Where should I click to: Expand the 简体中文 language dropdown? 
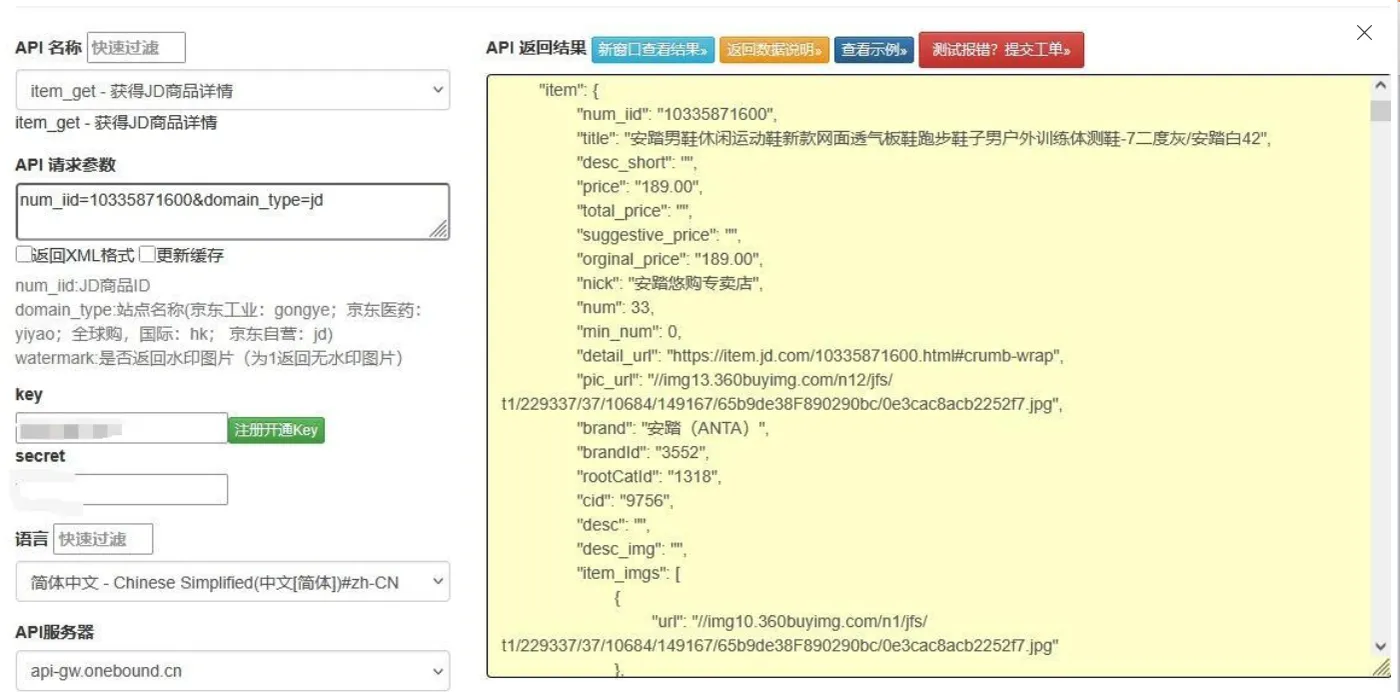coord(233,582)
